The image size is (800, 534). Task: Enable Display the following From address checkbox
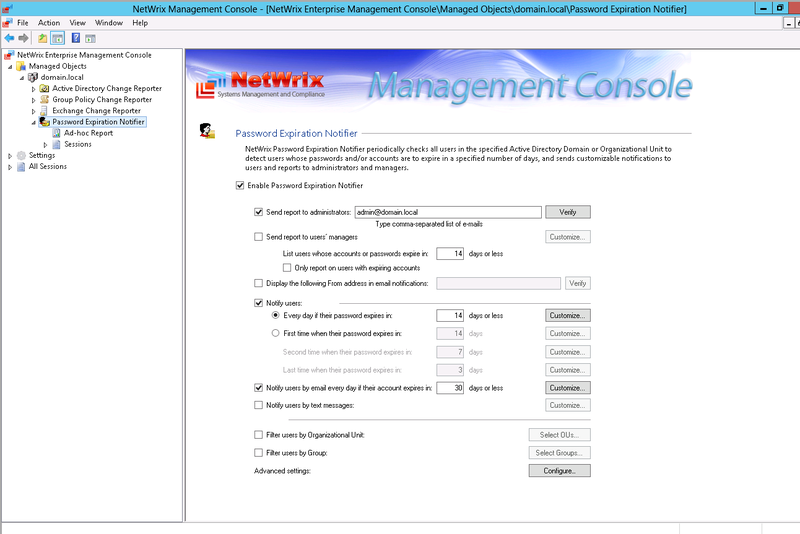point(259,283)
